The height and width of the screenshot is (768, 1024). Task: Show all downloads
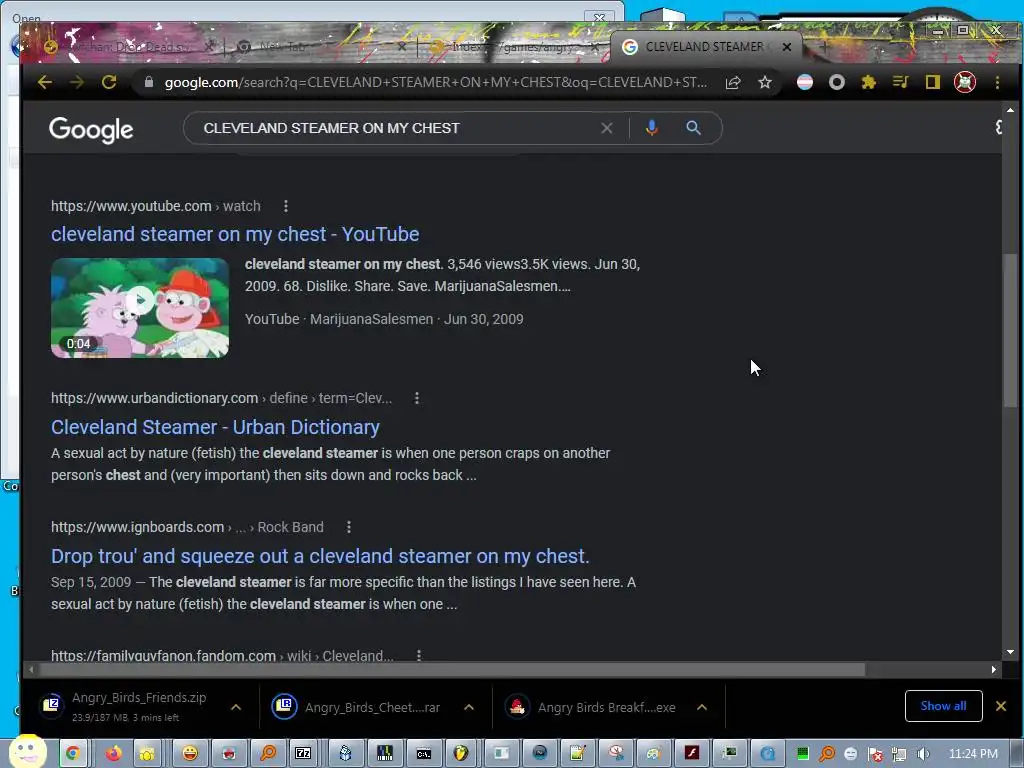click(943, 706)
